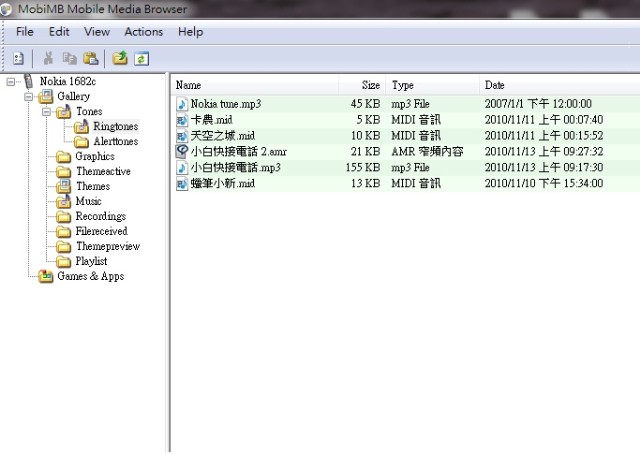Click the Paste clipboard toolbar icon

(91, 59)
